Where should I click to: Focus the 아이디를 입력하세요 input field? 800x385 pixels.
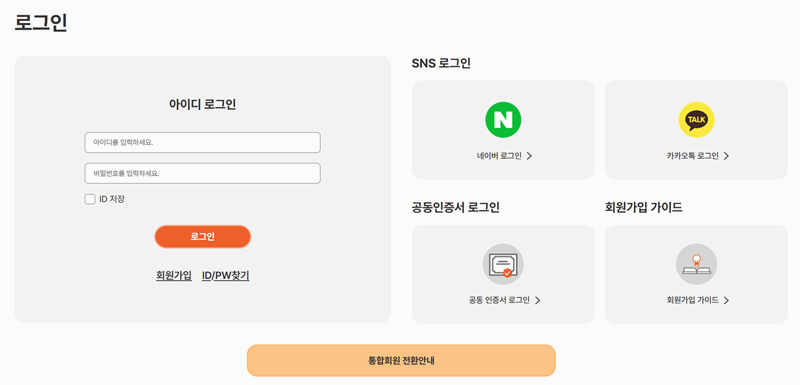tap(203, 143)
